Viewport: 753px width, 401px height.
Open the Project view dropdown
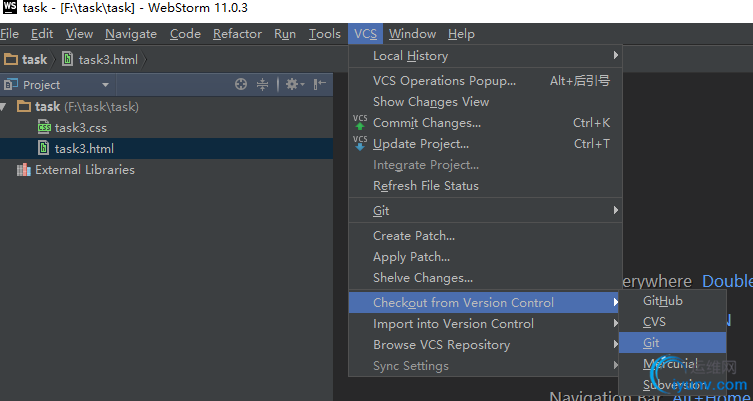click(x=105, y=85)
